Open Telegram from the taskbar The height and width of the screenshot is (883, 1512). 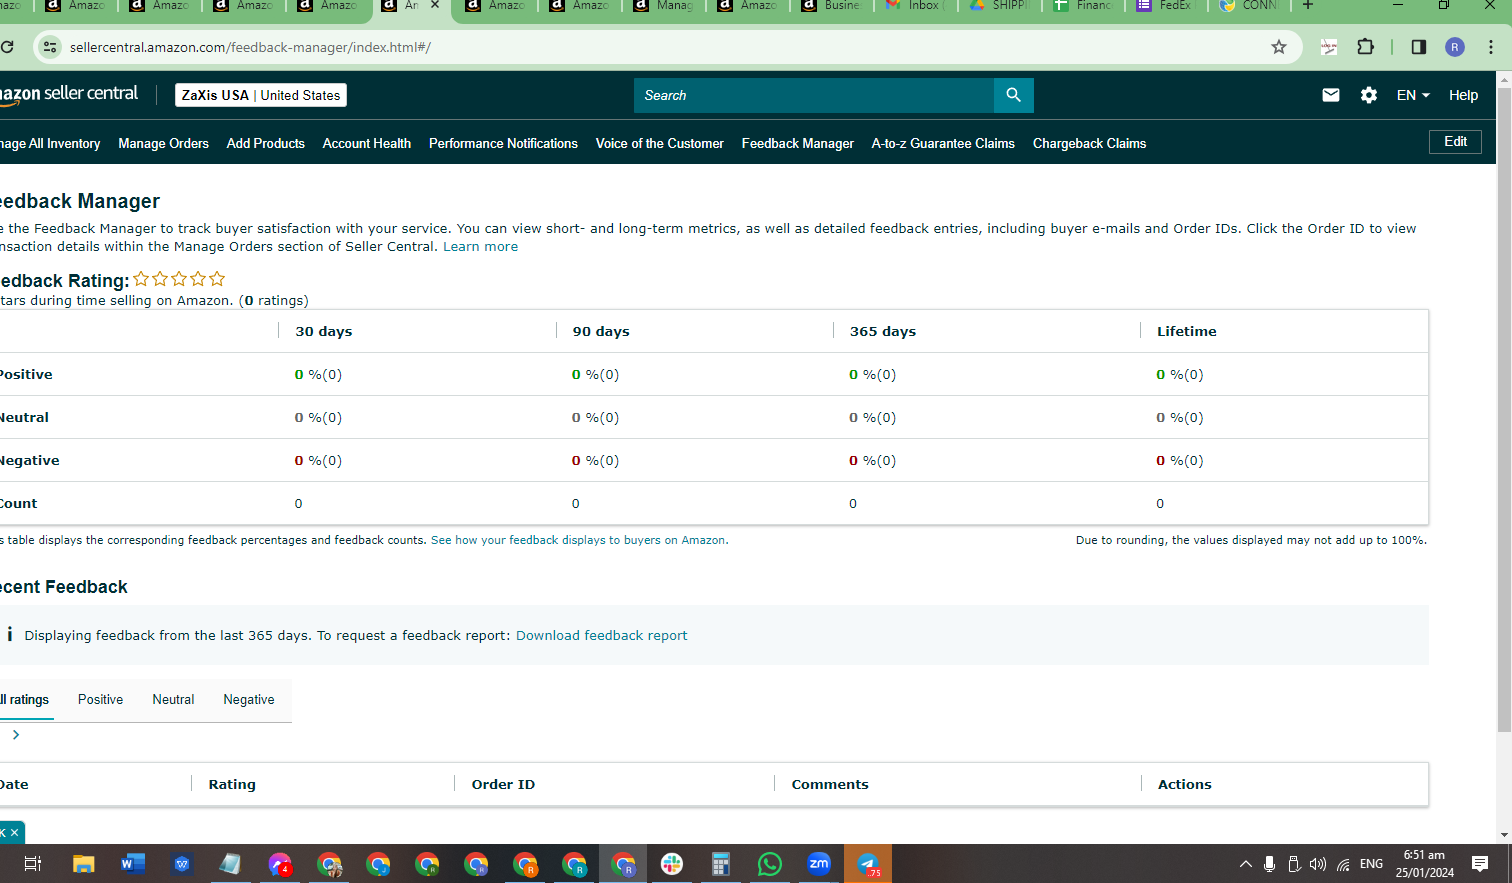868,864
